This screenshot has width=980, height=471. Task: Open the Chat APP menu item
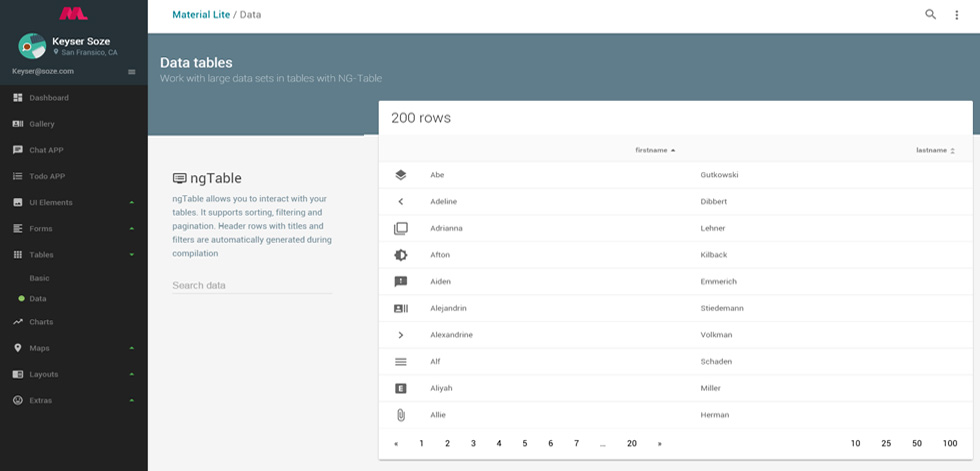pyautogui.click(x=46, y=150)
